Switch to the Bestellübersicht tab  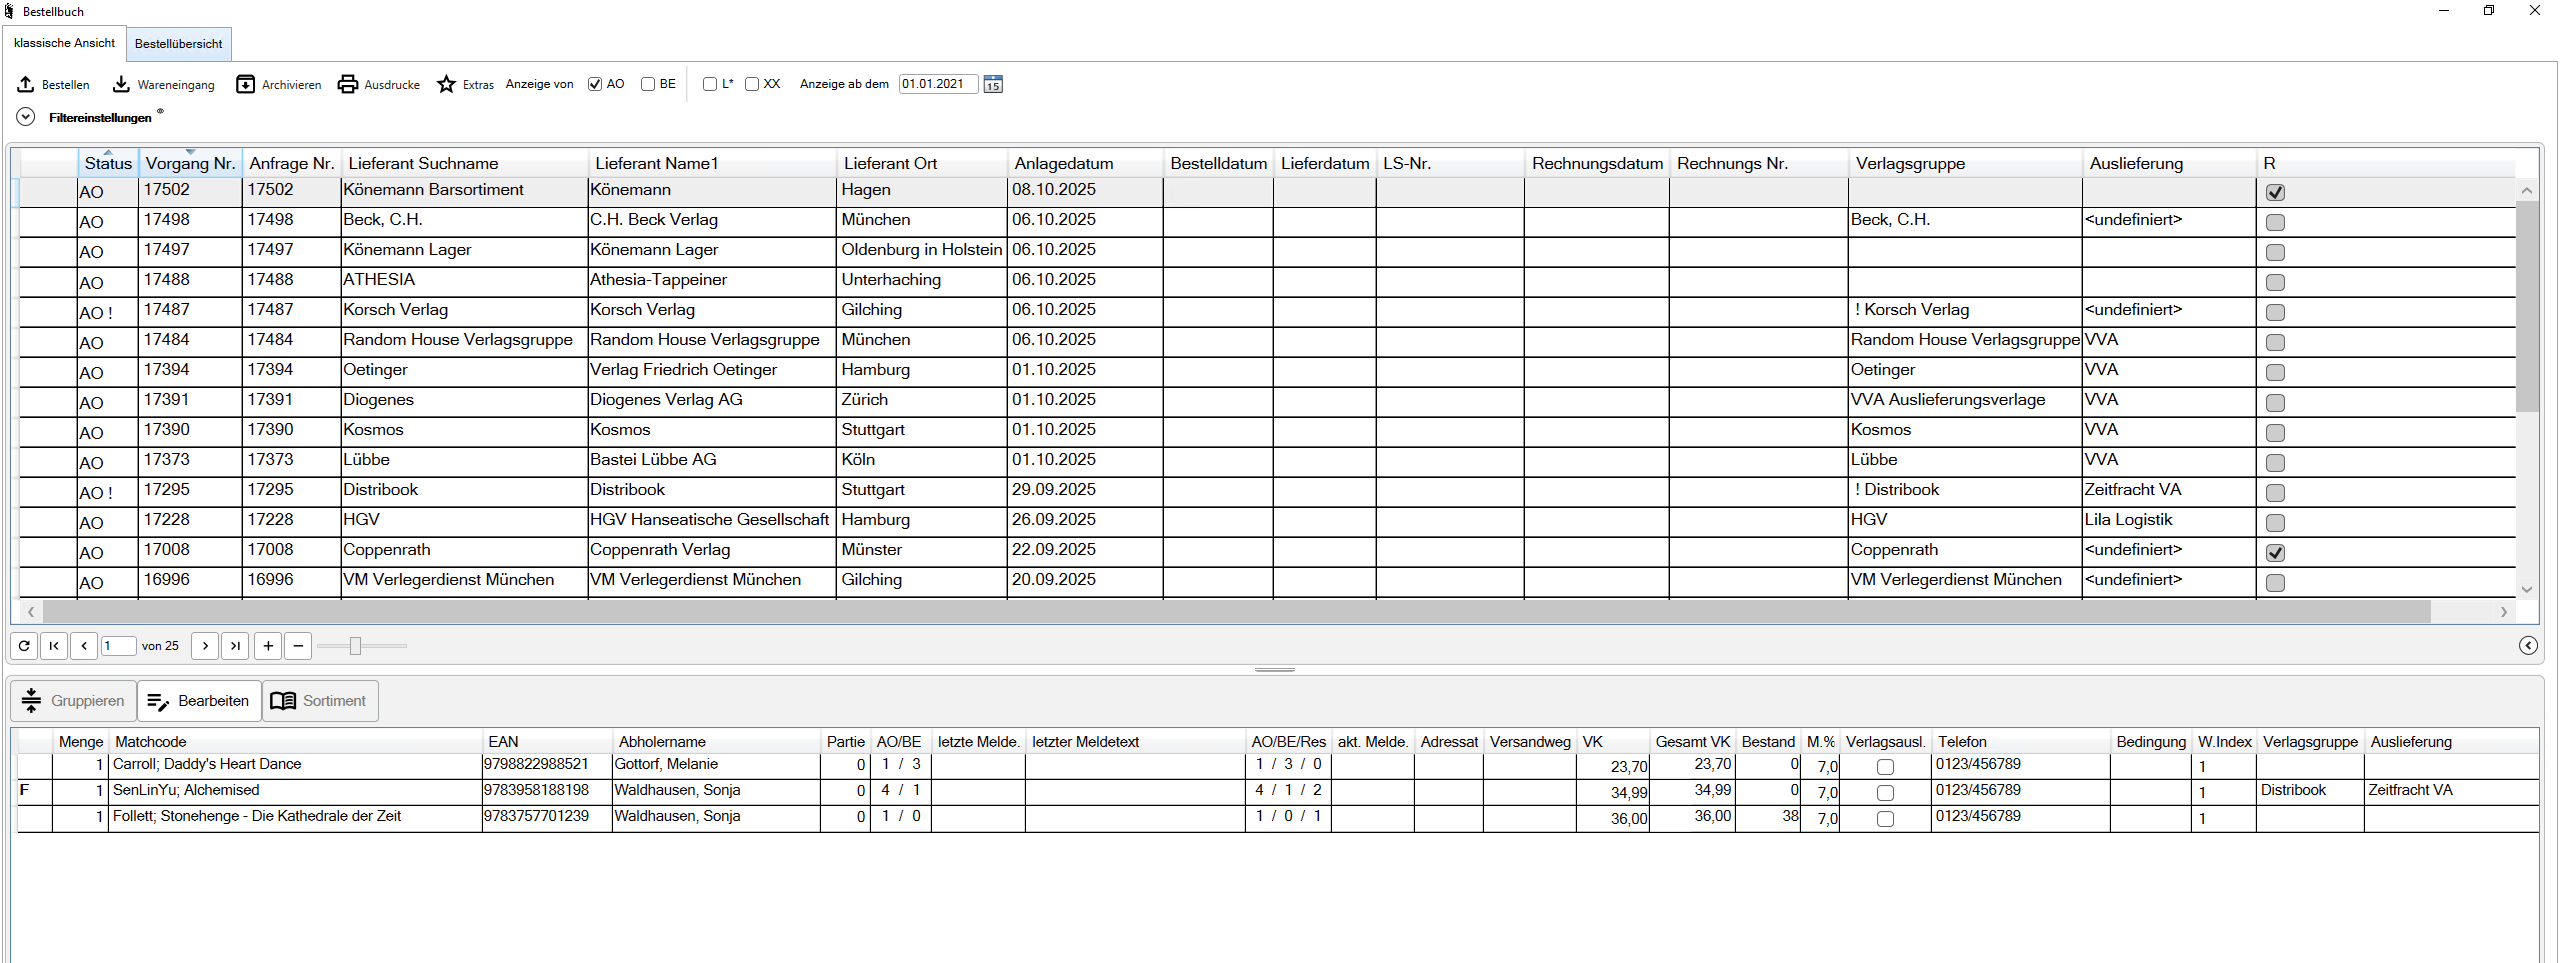tap(179, 44)
